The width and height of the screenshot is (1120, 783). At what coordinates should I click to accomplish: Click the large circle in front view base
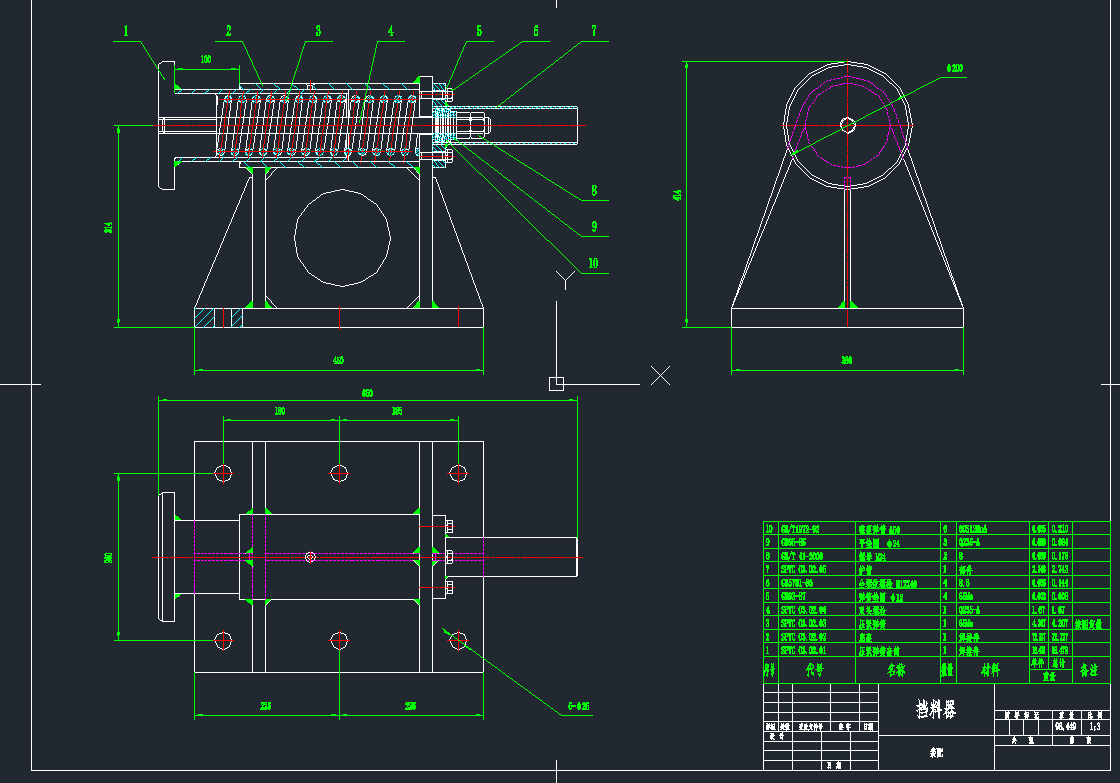(x=342, y=236)
